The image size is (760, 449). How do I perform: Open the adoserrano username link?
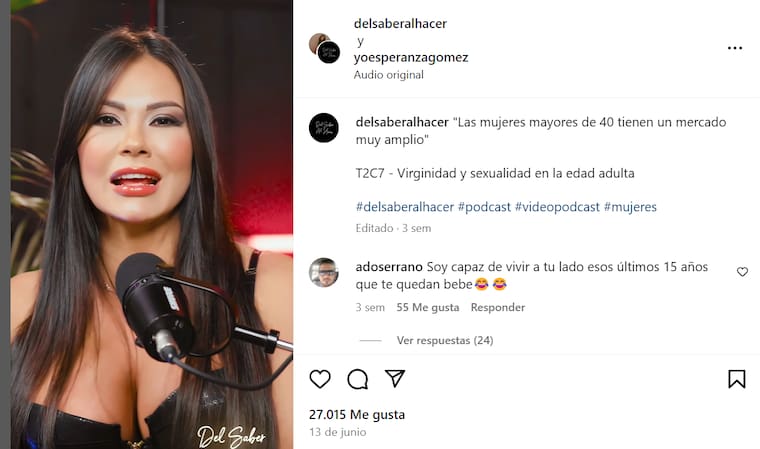389,267
